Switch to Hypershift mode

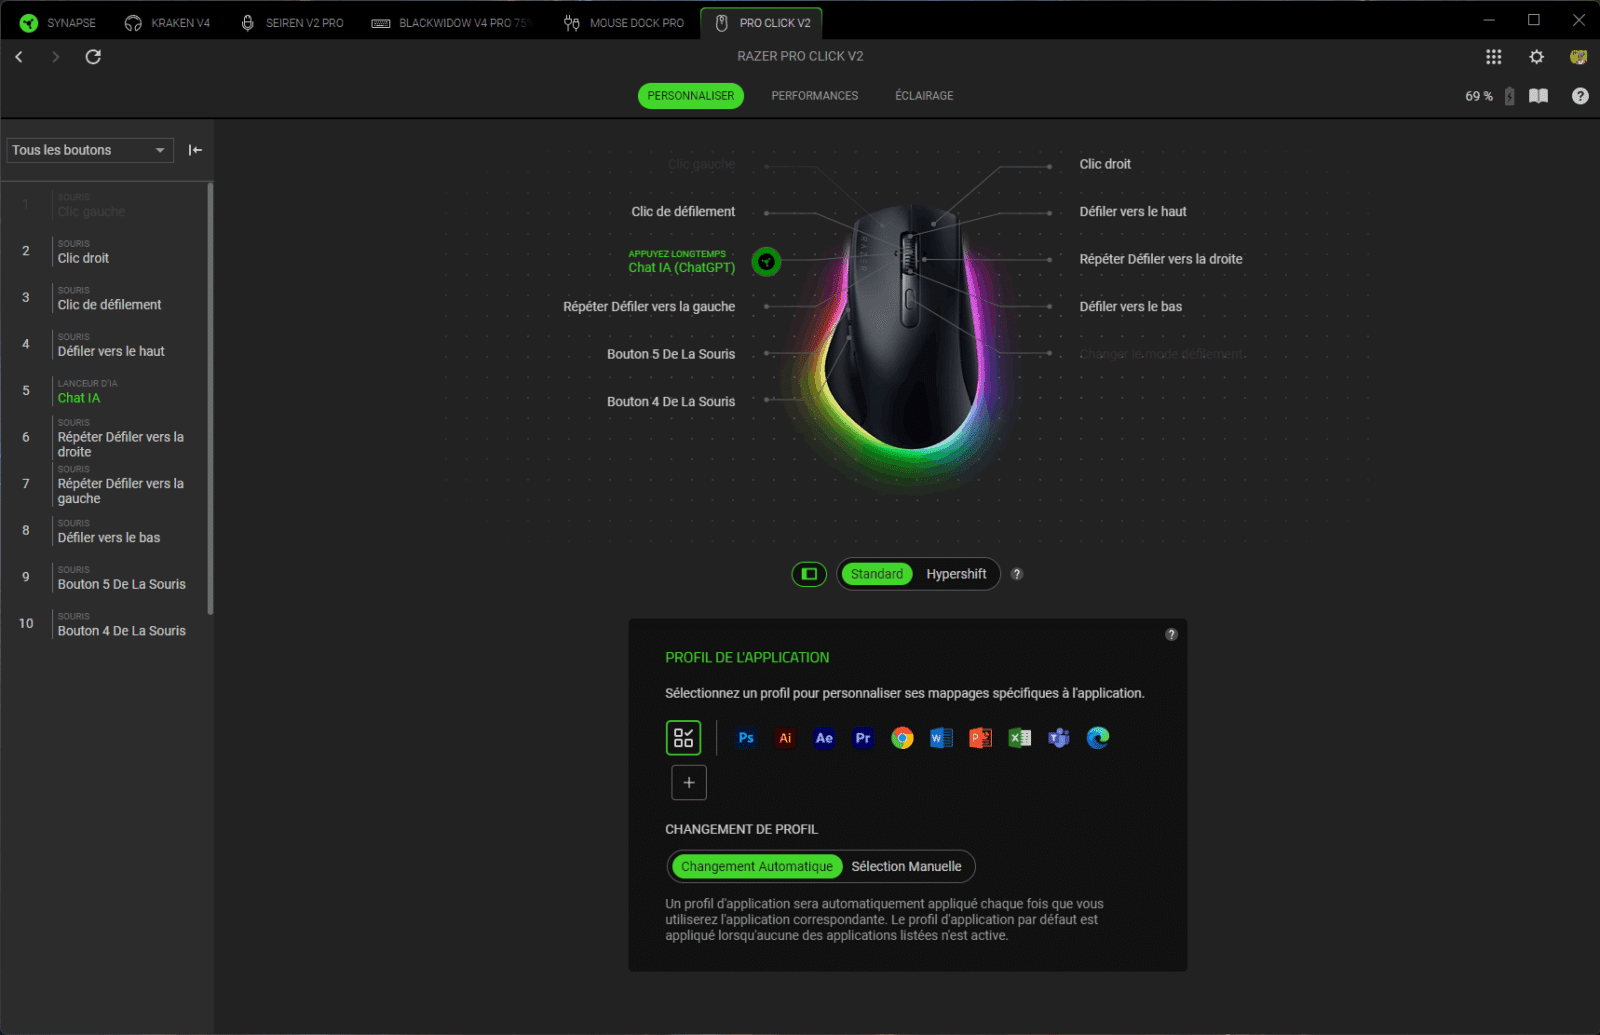[956, 574]
